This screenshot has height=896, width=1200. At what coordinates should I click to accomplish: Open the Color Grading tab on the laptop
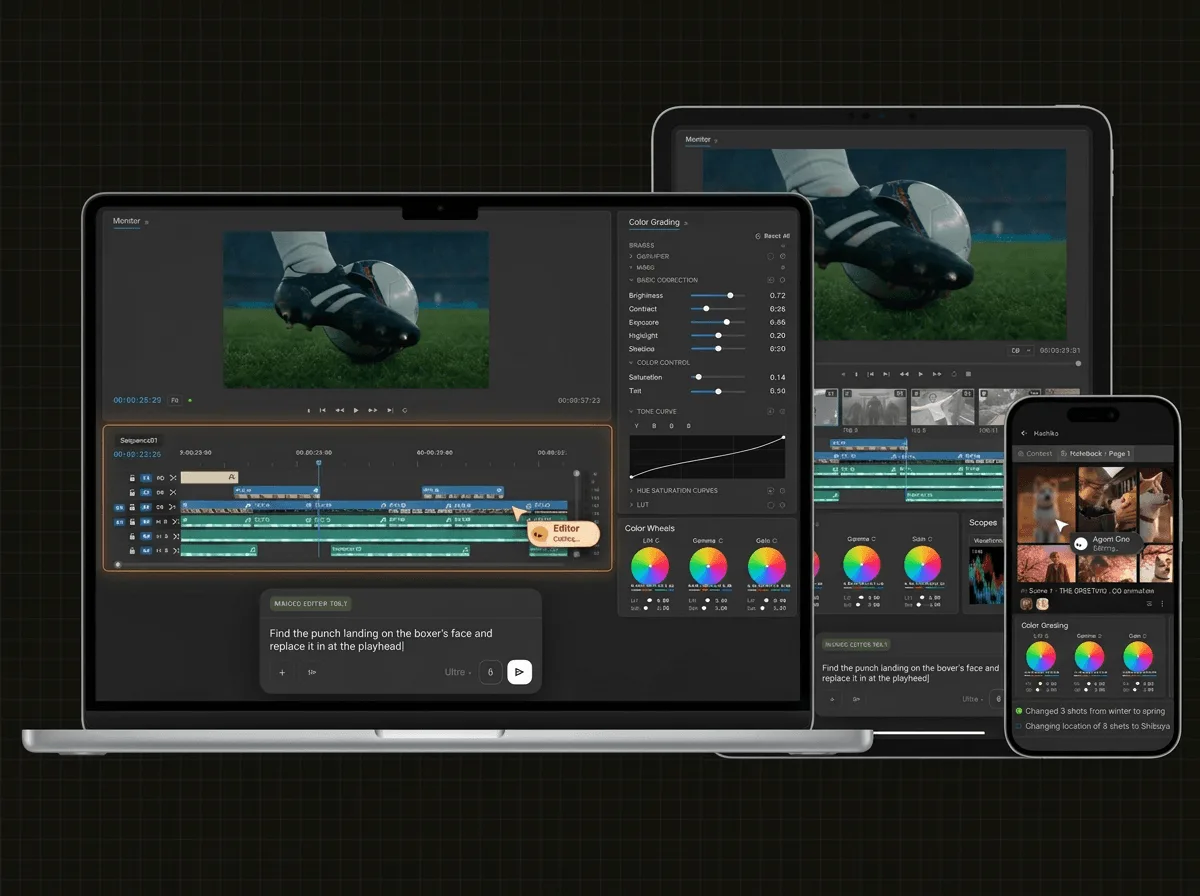coord(654,222)
